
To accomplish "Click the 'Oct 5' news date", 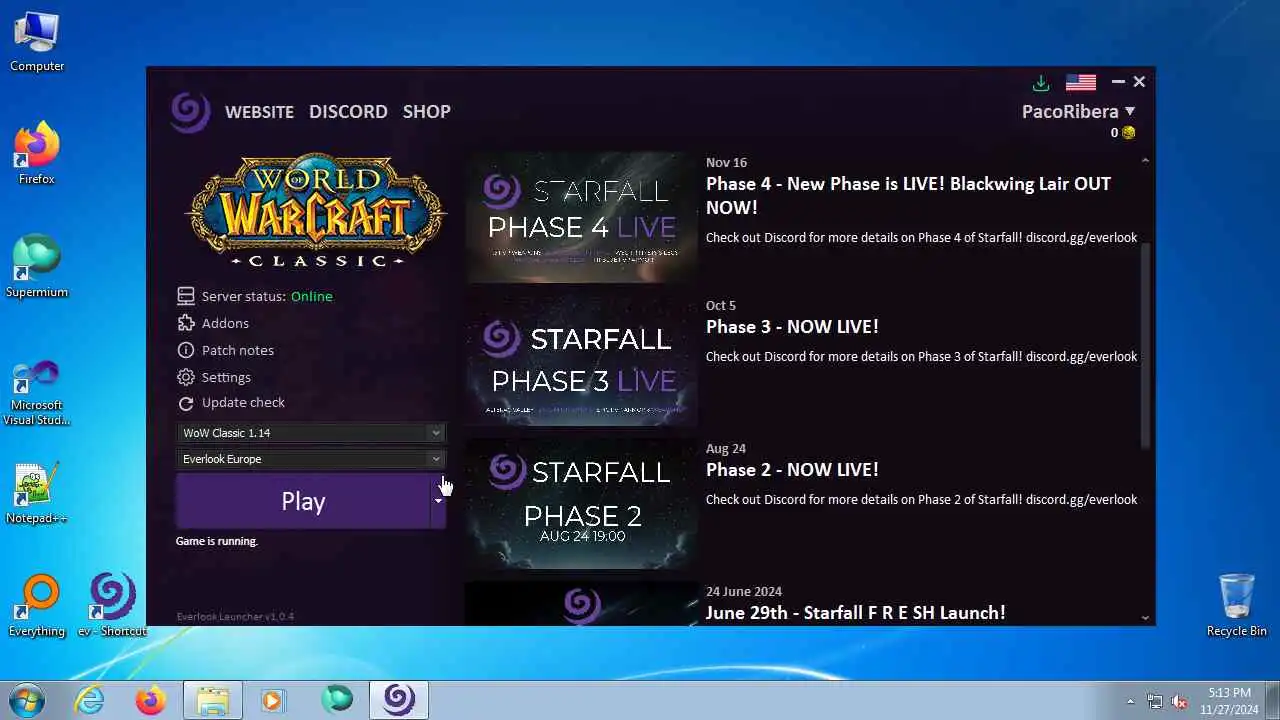I will [x=720, y=305].
